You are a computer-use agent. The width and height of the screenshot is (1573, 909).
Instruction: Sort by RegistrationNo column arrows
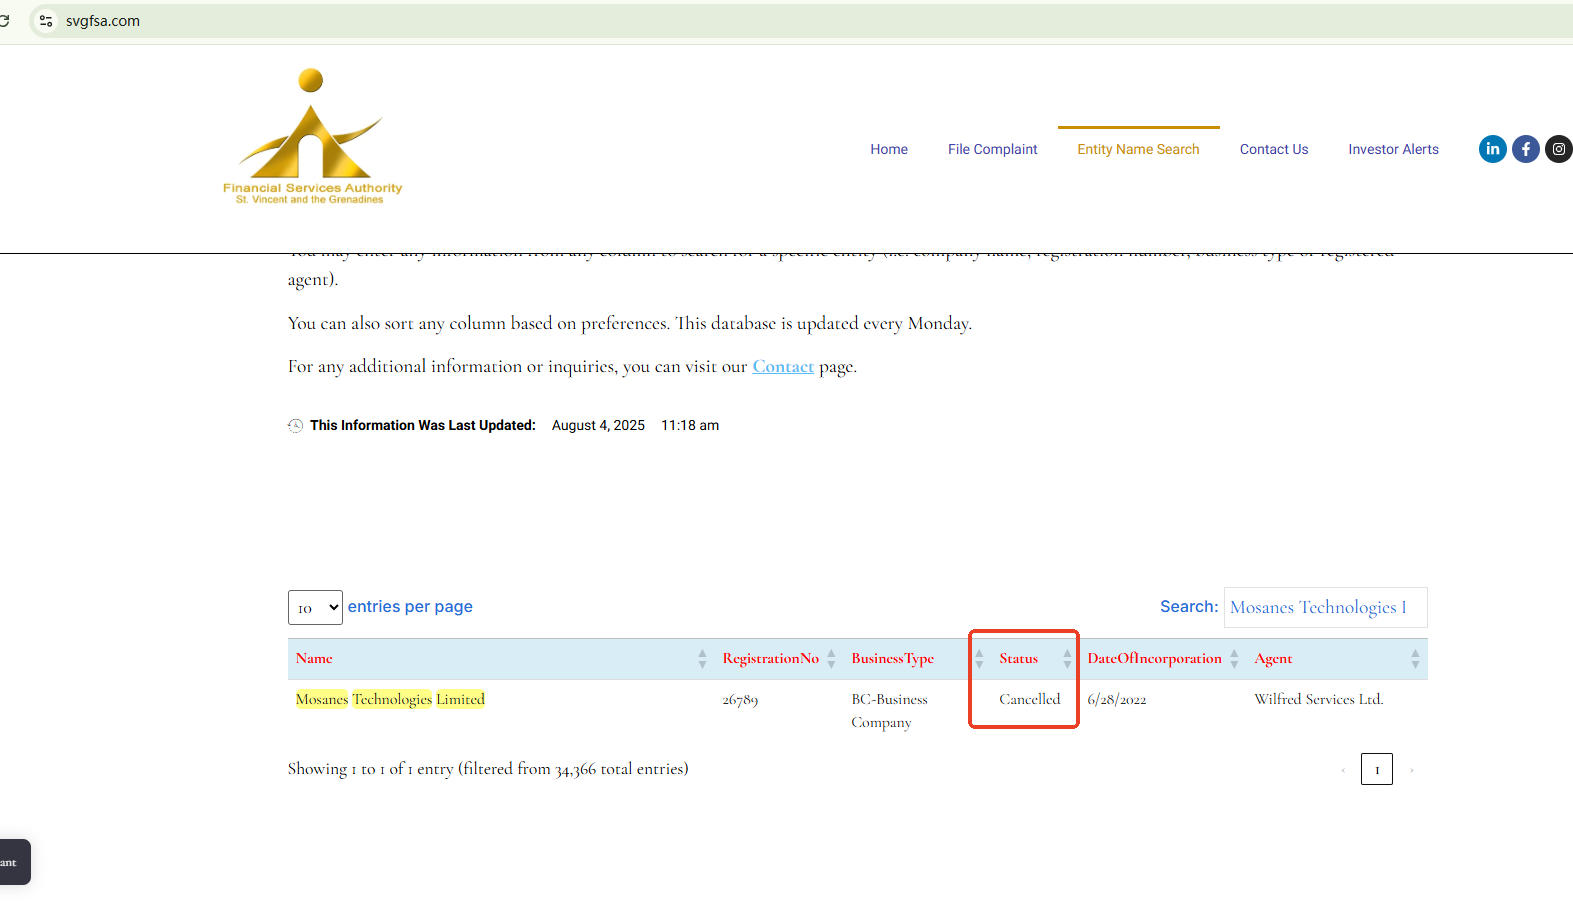pyautogui.click(x=831, y=659)
